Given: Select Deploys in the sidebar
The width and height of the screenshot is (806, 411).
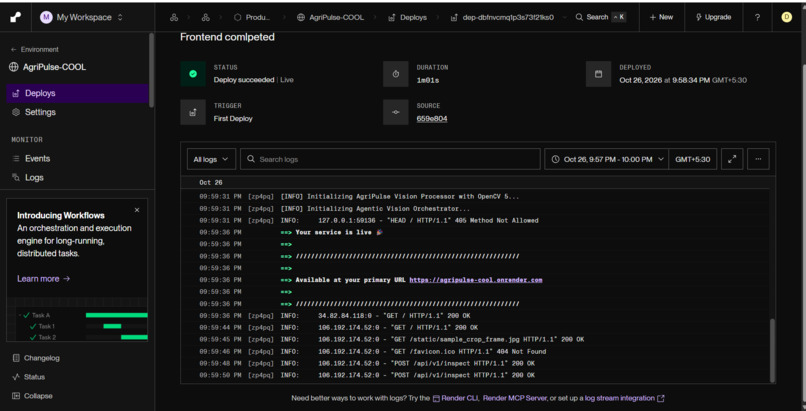Looking at the screenshot, I should click(x=77, y=94).
